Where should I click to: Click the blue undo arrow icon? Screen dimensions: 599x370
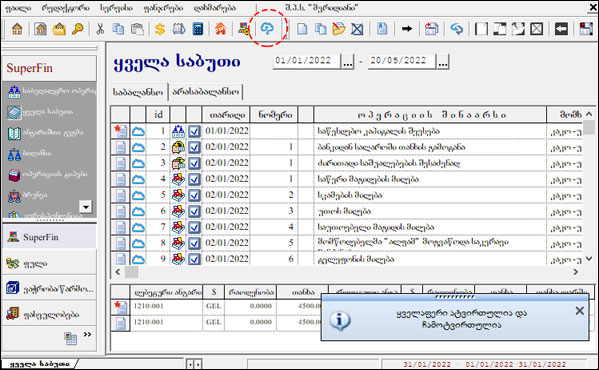(457, 29)
